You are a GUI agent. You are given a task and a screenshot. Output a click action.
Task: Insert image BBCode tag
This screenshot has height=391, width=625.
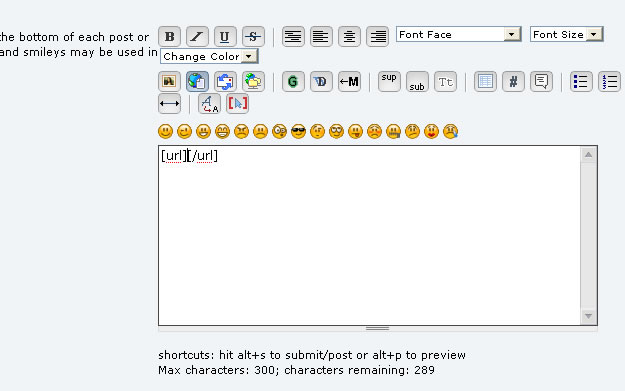pos(169,82)
